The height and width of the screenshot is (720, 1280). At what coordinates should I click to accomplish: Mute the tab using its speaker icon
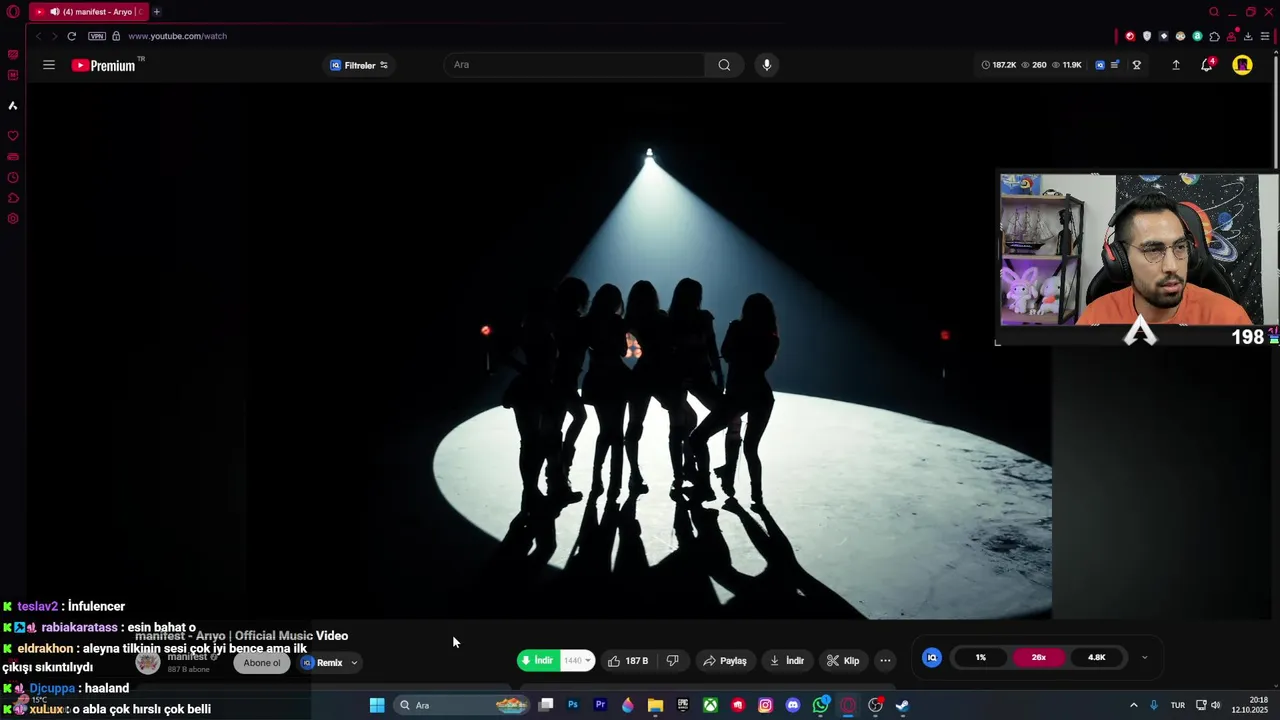(x=55, y=12)
